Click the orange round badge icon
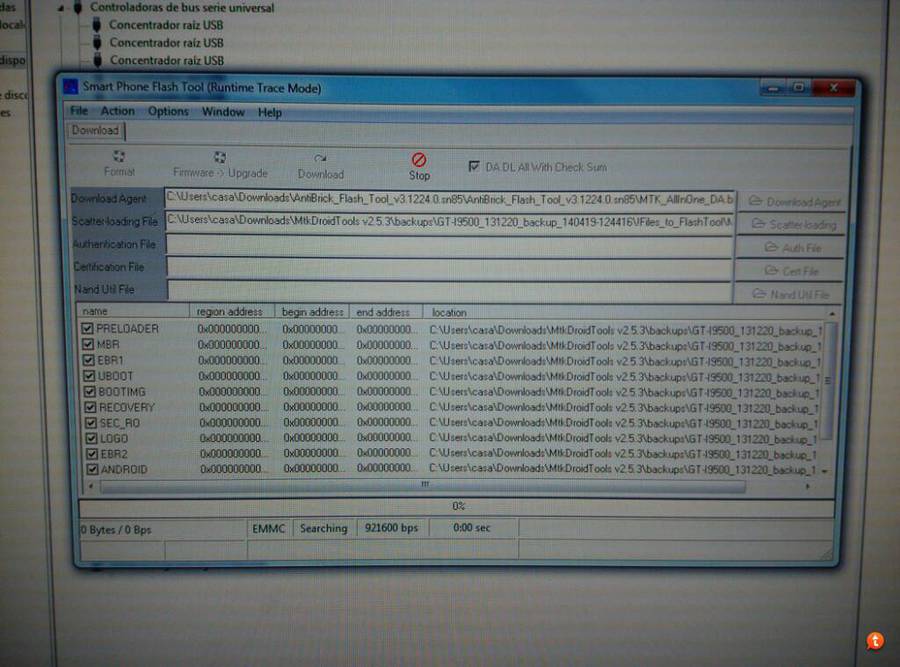 click(x=875, y=640)
